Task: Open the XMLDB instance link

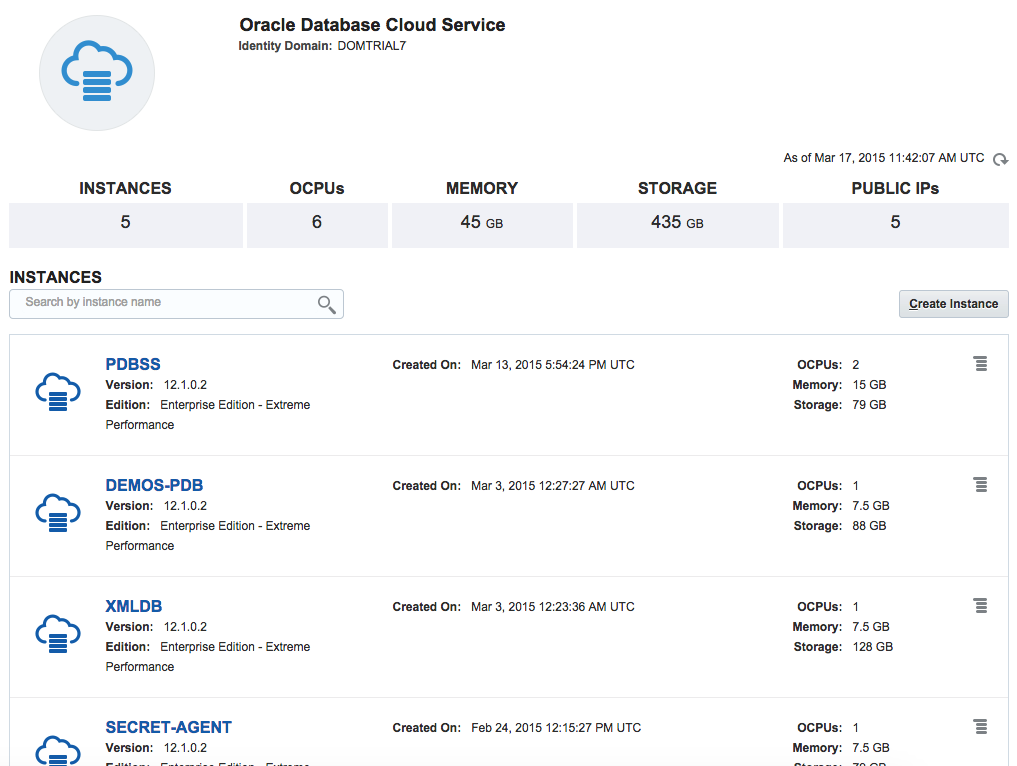Action: pyautogui.click(x=133, y=607)
